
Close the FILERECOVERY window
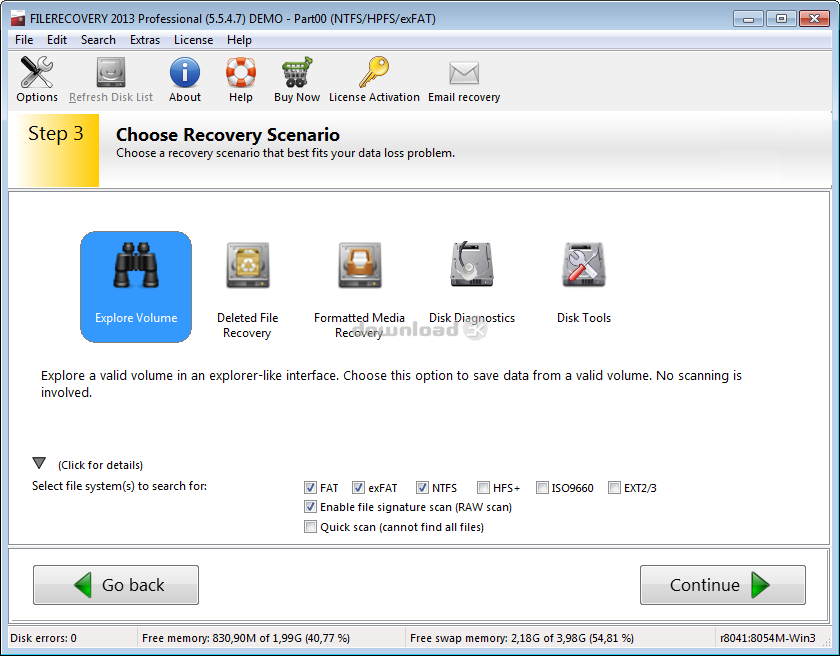point(814,19)
